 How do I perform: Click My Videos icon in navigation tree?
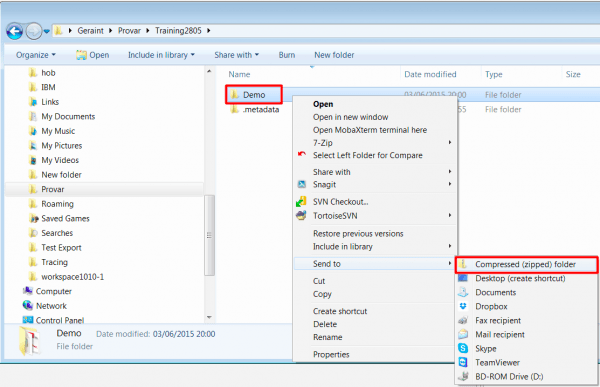tap(33, 160)
